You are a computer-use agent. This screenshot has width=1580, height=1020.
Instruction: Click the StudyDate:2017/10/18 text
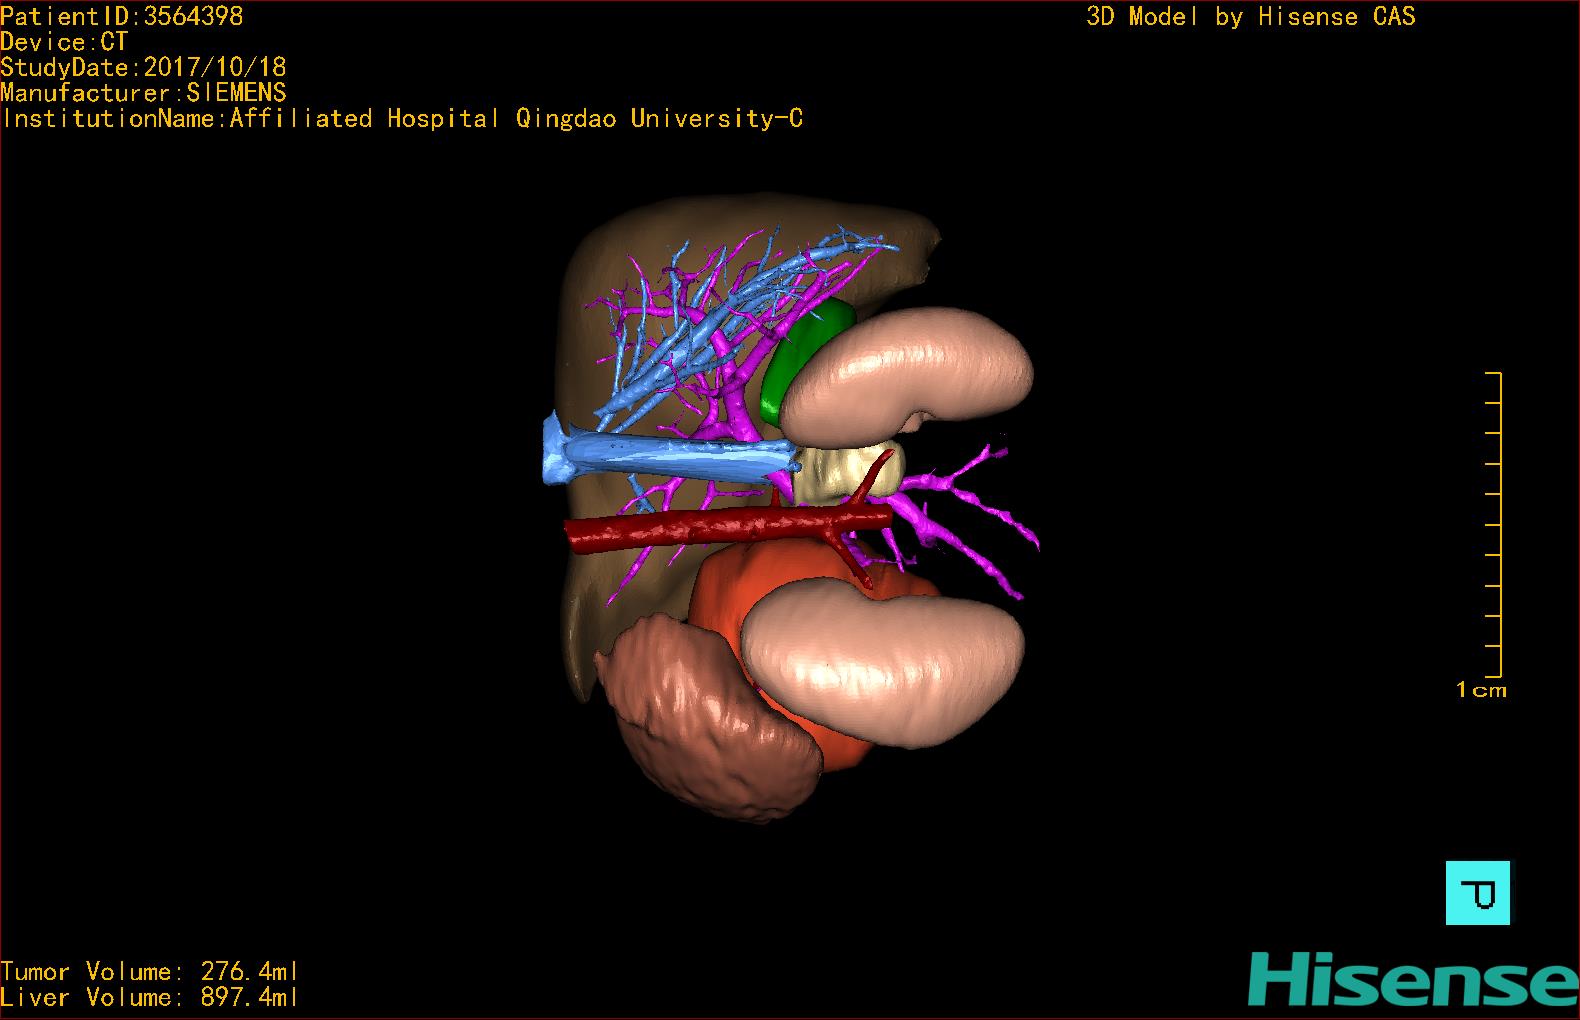(x=143, y=67)
